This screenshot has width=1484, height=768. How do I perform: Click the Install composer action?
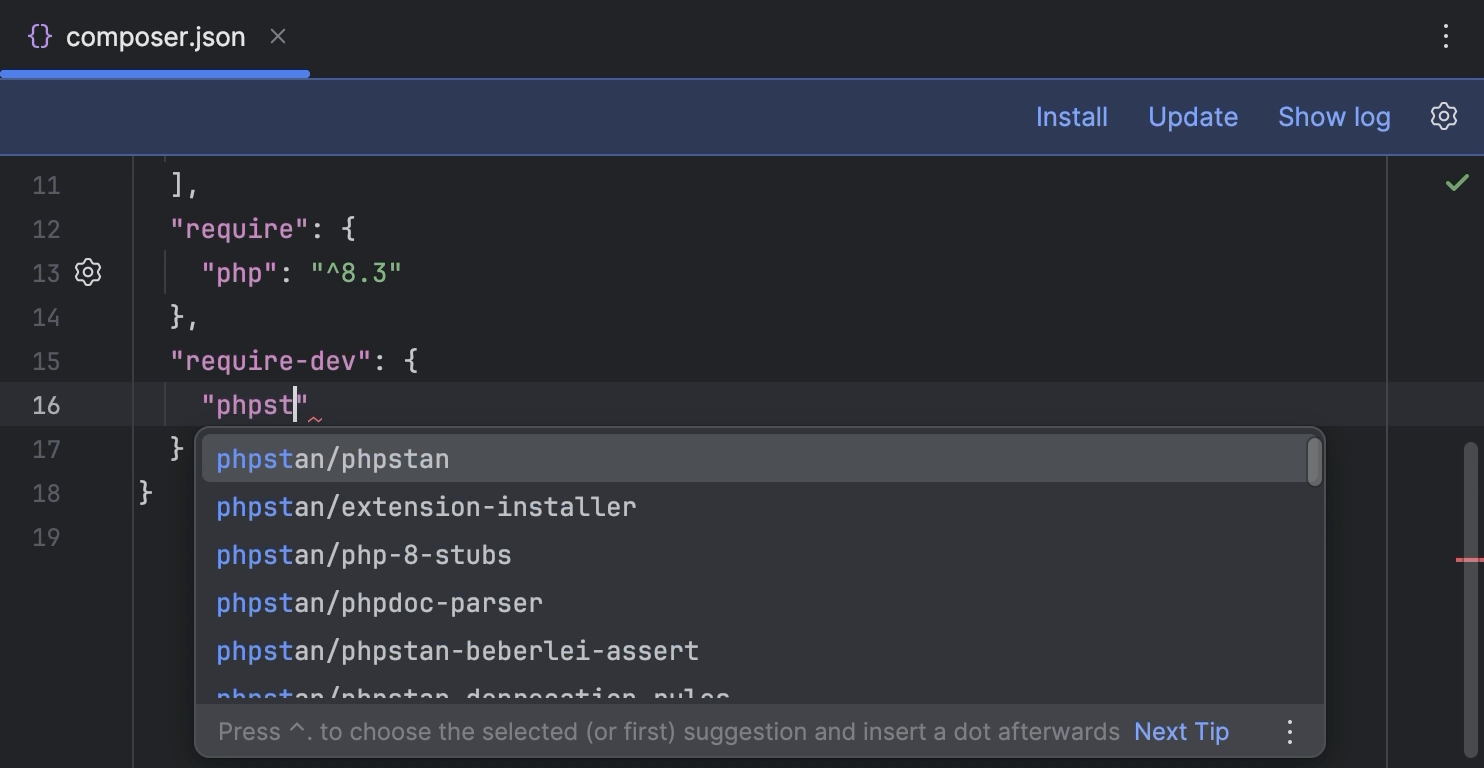point(1071,117)
